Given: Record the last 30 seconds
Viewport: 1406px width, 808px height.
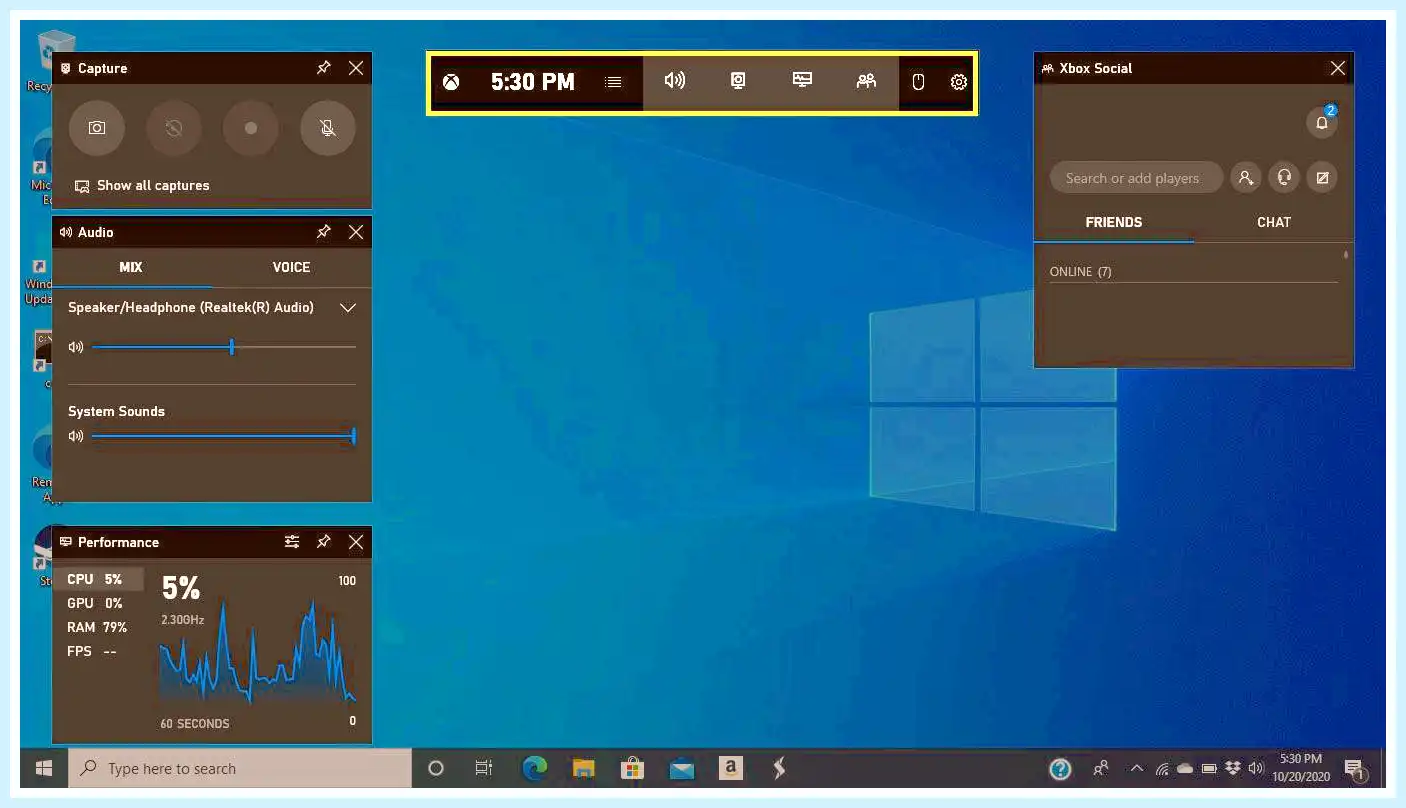Looking at the screenshot, I should point(174,128).
